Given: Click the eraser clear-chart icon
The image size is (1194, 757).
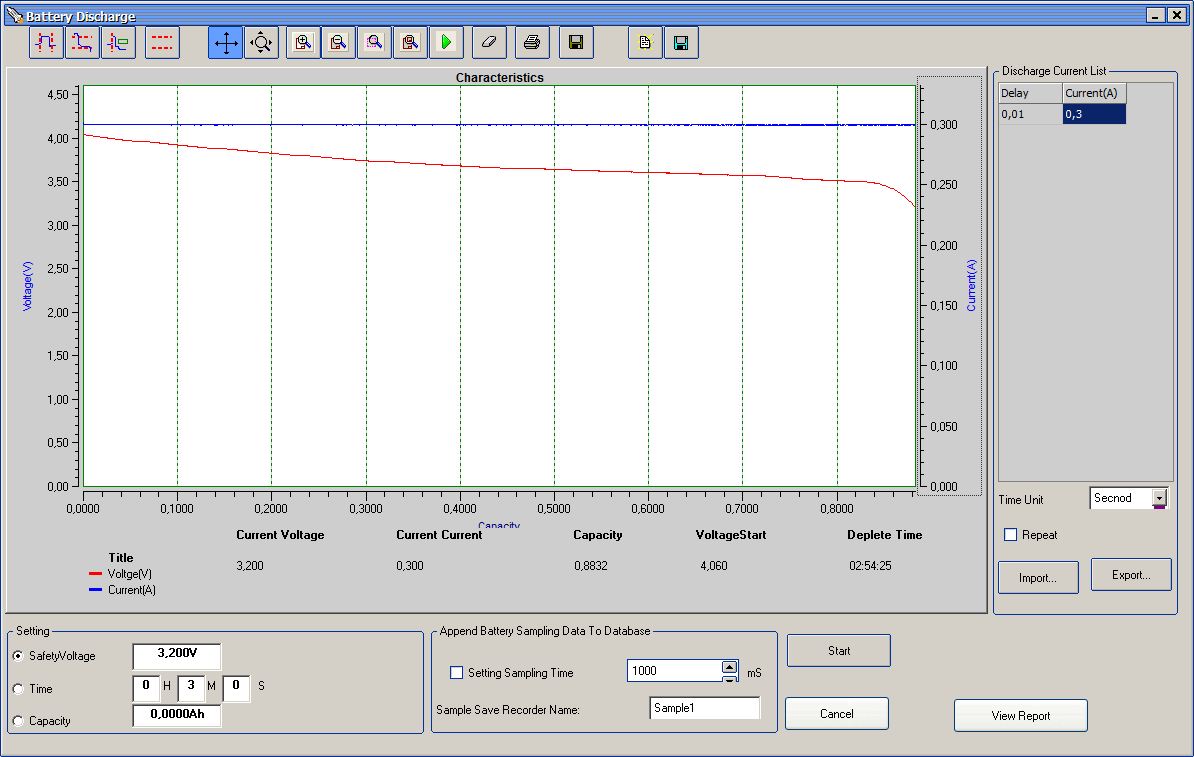Looking at the screenshot, I should pos(489,43).
